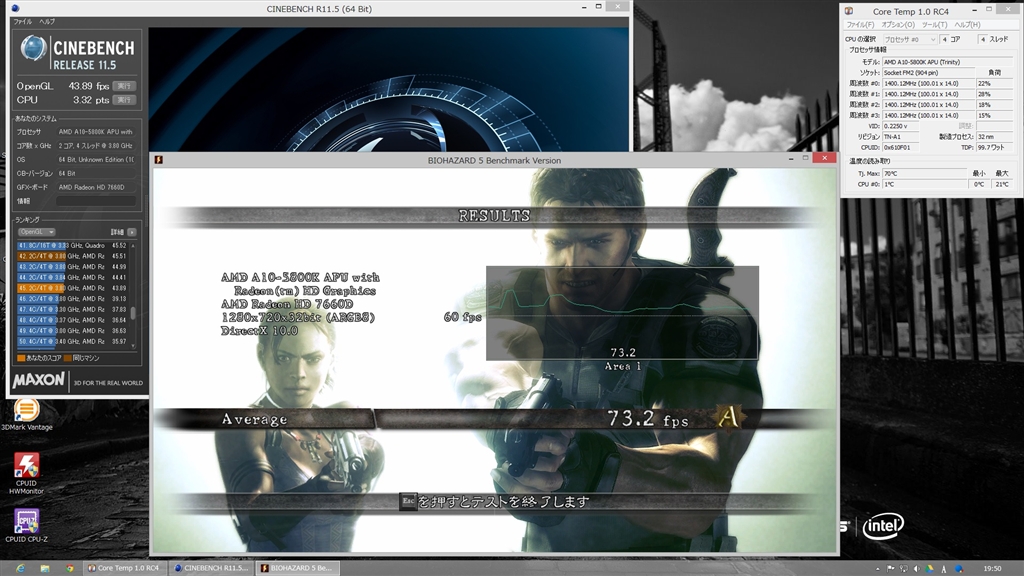1024x576 pixels.
Task: Click Internet Explorer icon in taskbar
Action: 20,568
